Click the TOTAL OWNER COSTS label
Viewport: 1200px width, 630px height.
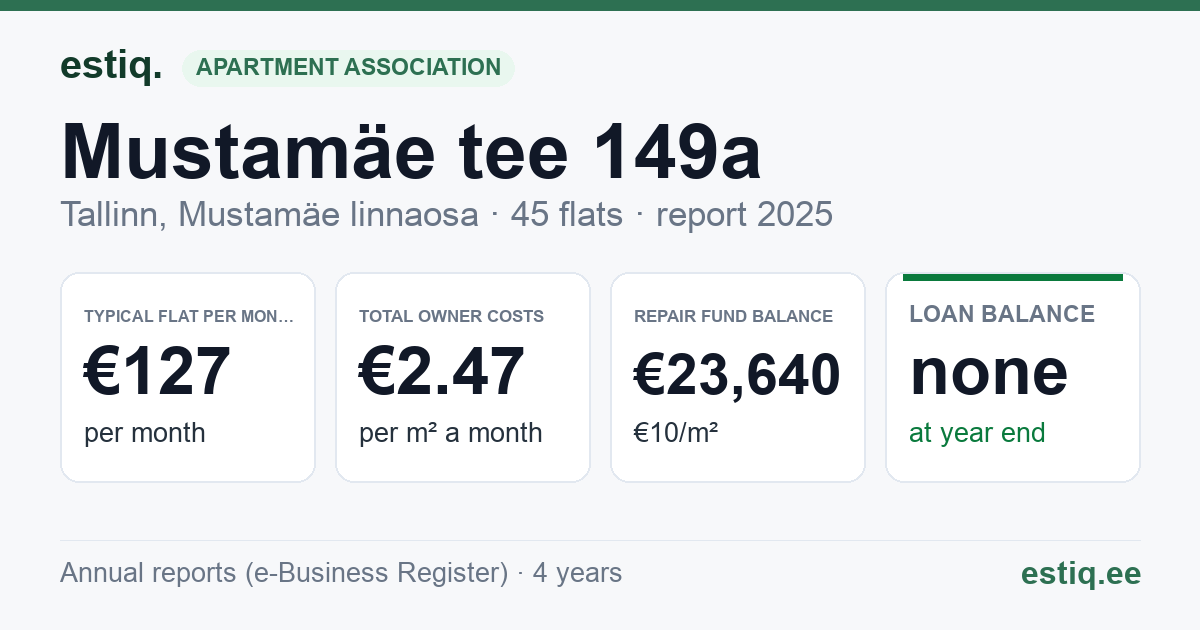(x=451, y=316)
